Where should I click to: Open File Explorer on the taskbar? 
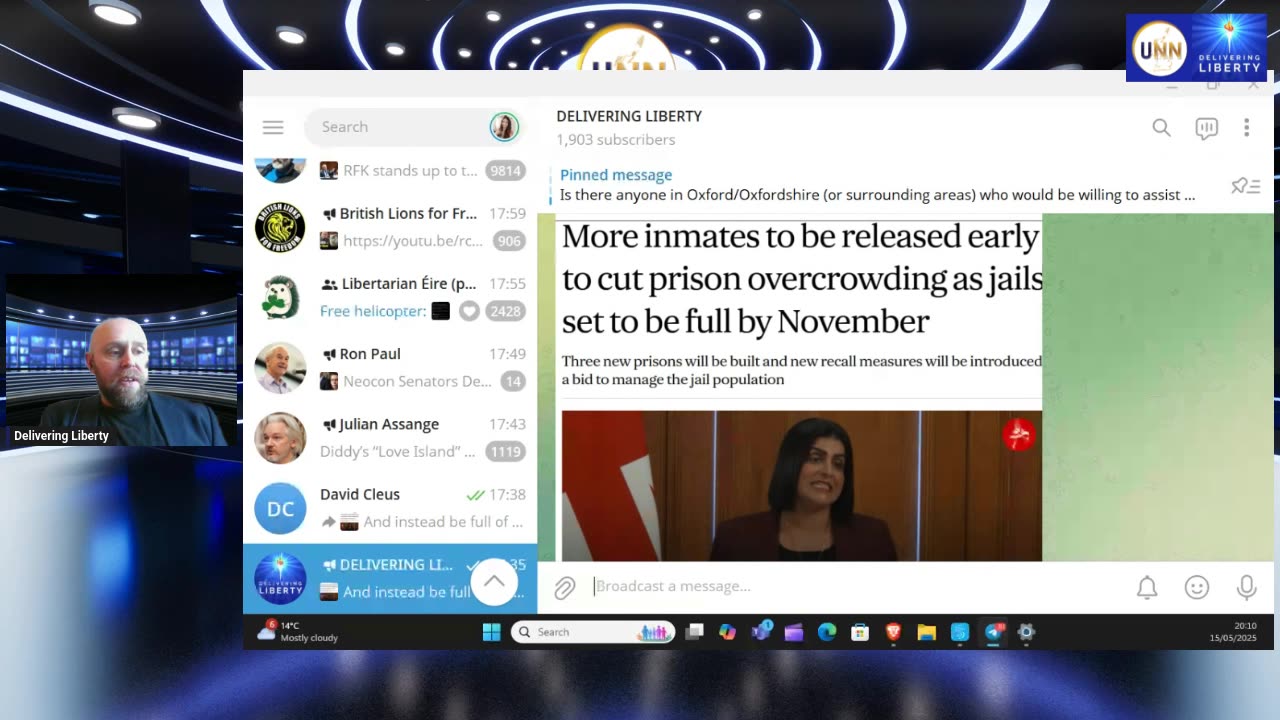[x=927, y=632]
